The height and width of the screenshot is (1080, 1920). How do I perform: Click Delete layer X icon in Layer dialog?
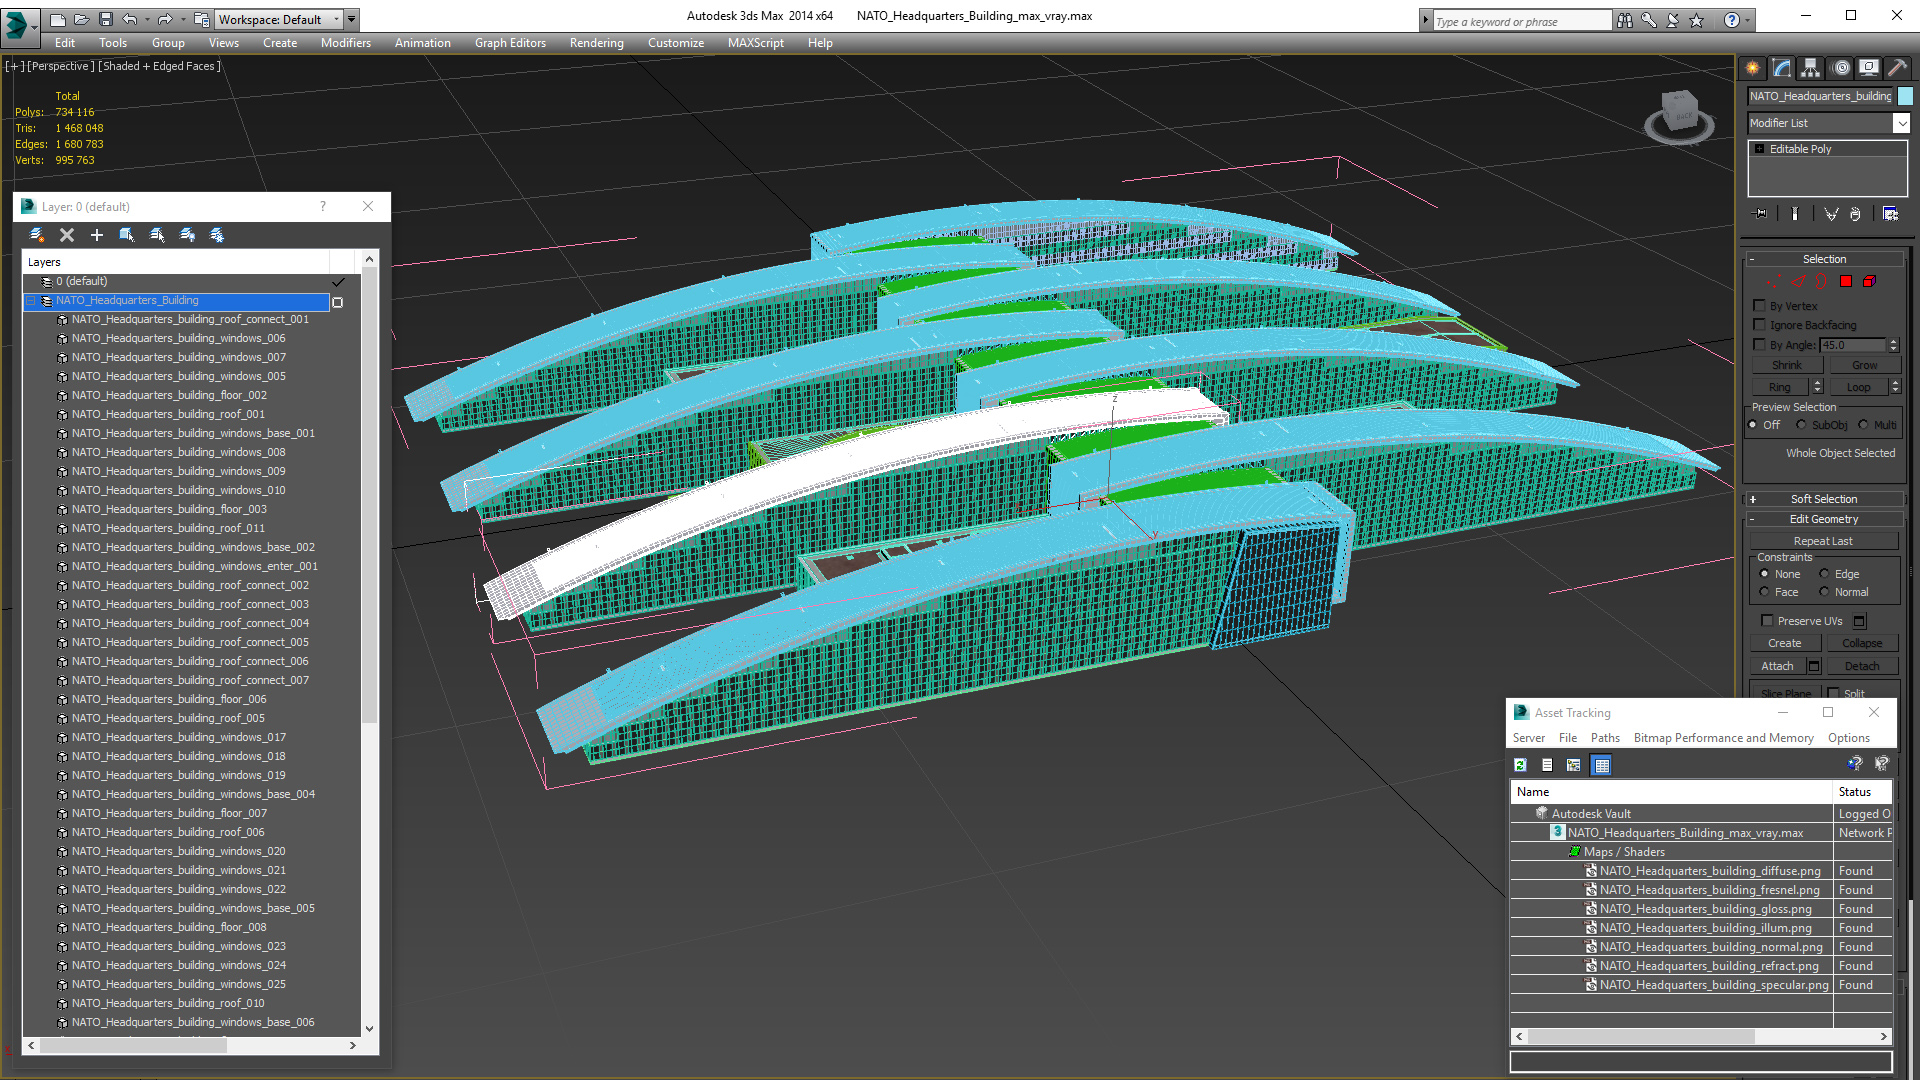[x=67, y=235]
